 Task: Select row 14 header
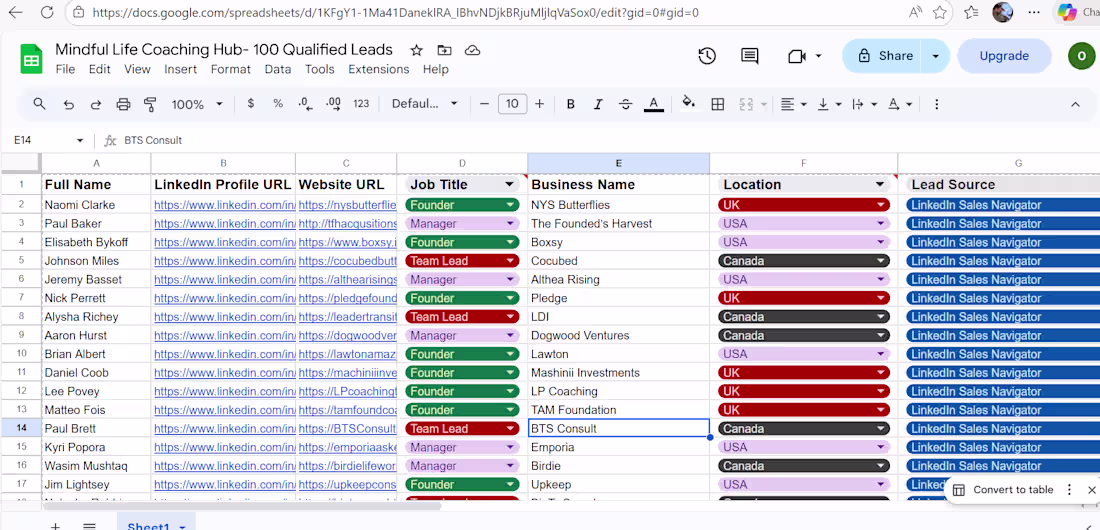[x=21, y=428]
